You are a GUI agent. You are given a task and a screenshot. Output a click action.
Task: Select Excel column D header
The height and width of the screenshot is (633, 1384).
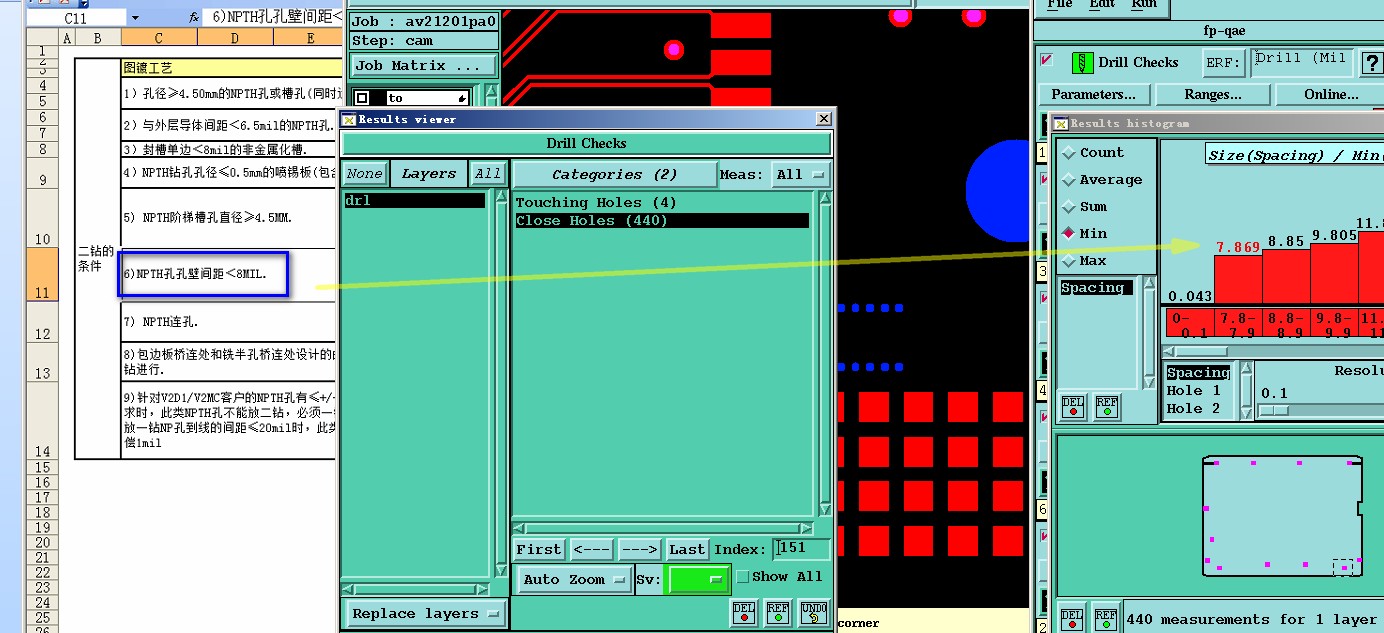pyautogui.click(x=235, y=38)
